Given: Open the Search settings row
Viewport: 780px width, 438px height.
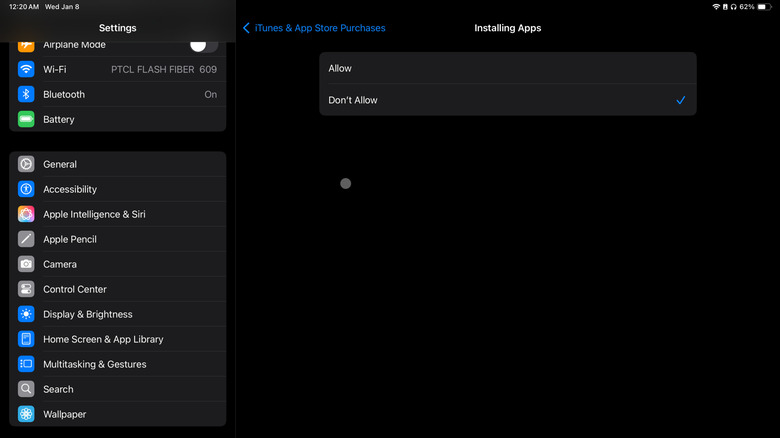Looking at the screenshot, I should click(58, 389).
